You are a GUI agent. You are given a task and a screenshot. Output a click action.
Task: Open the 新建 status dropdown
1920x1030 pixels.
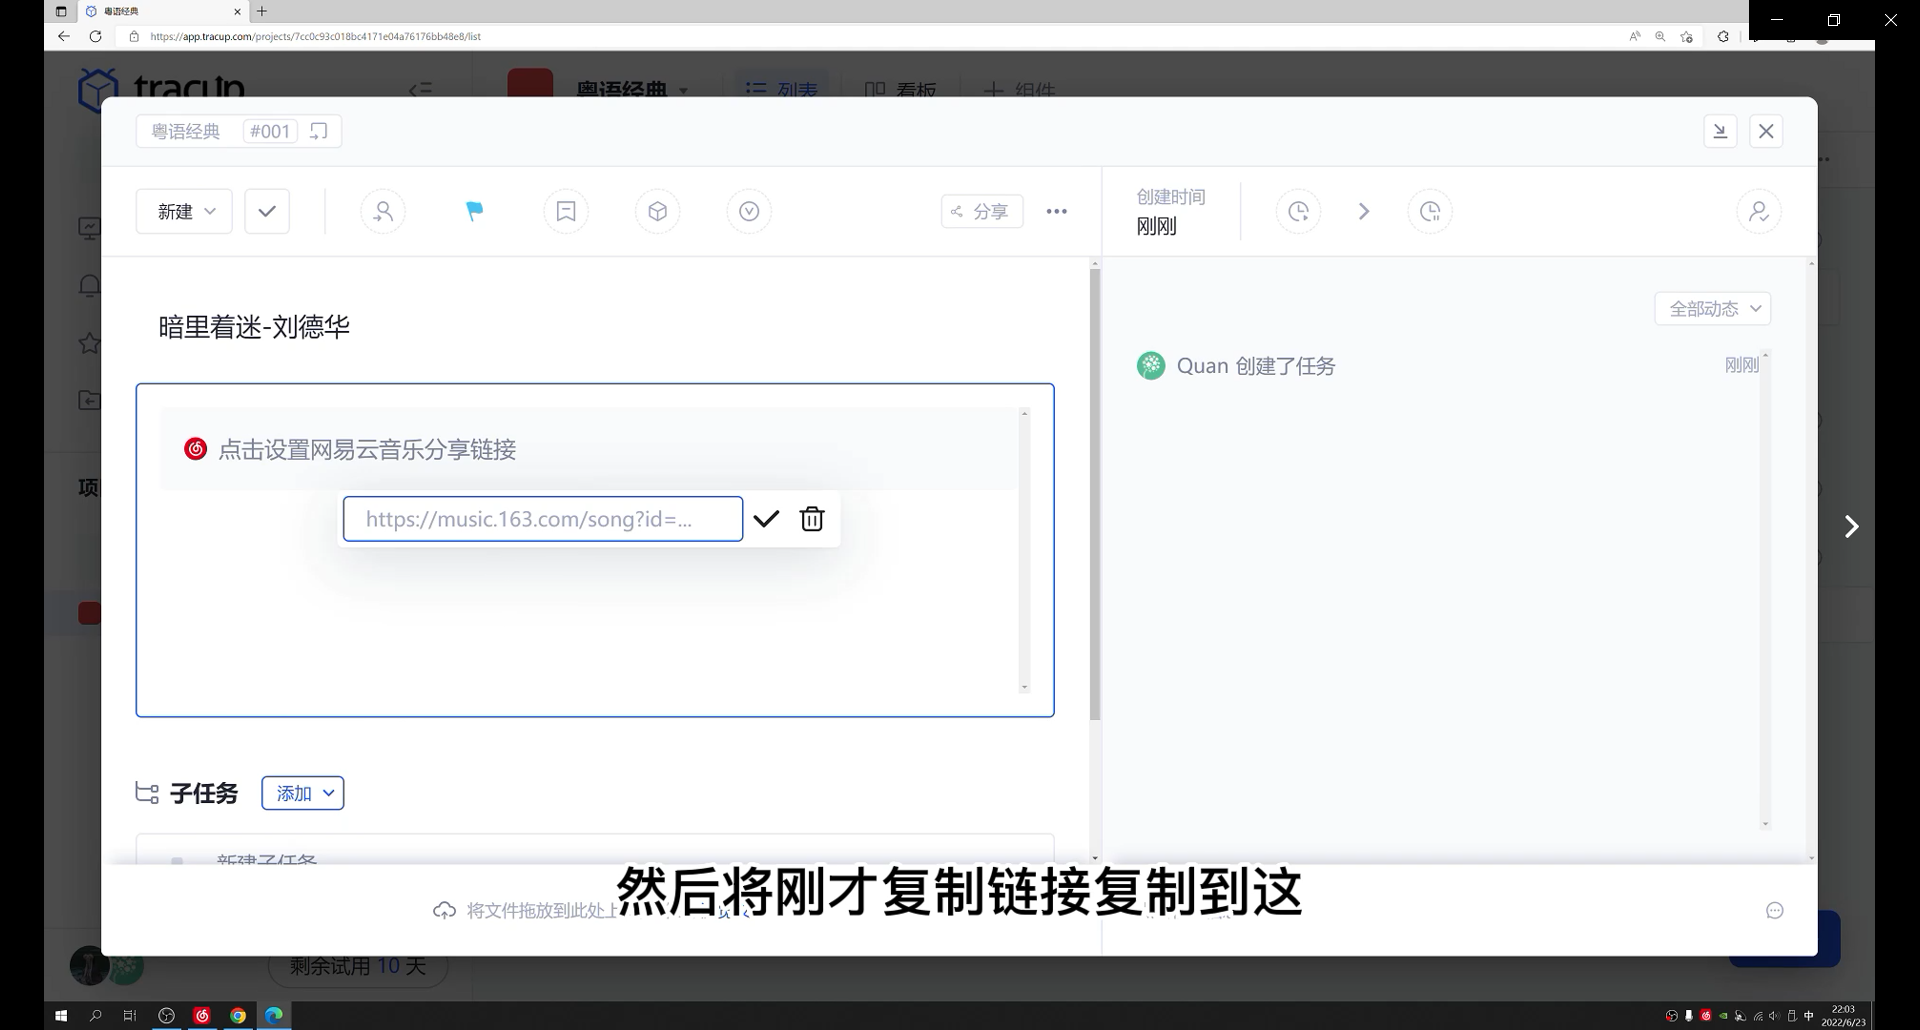[184, 211]
